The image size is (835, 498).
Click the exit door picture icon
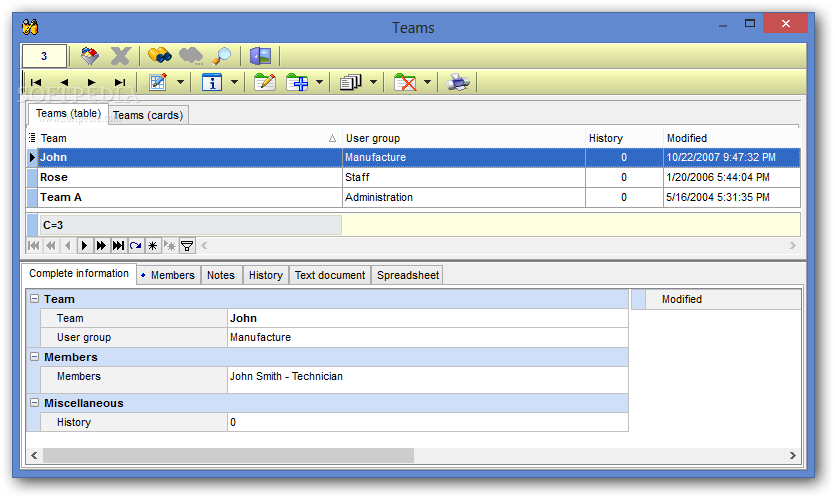point(260,55)
